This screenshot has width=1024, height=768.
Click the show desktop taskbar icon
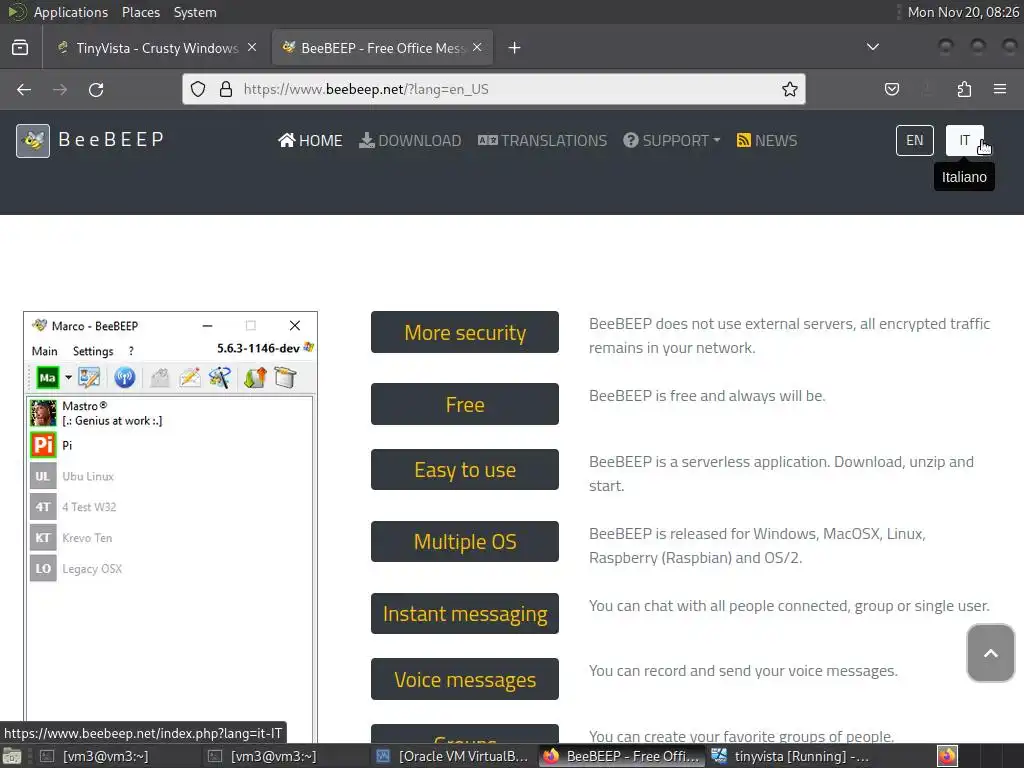pyautogui.click(x=12, y=756)
